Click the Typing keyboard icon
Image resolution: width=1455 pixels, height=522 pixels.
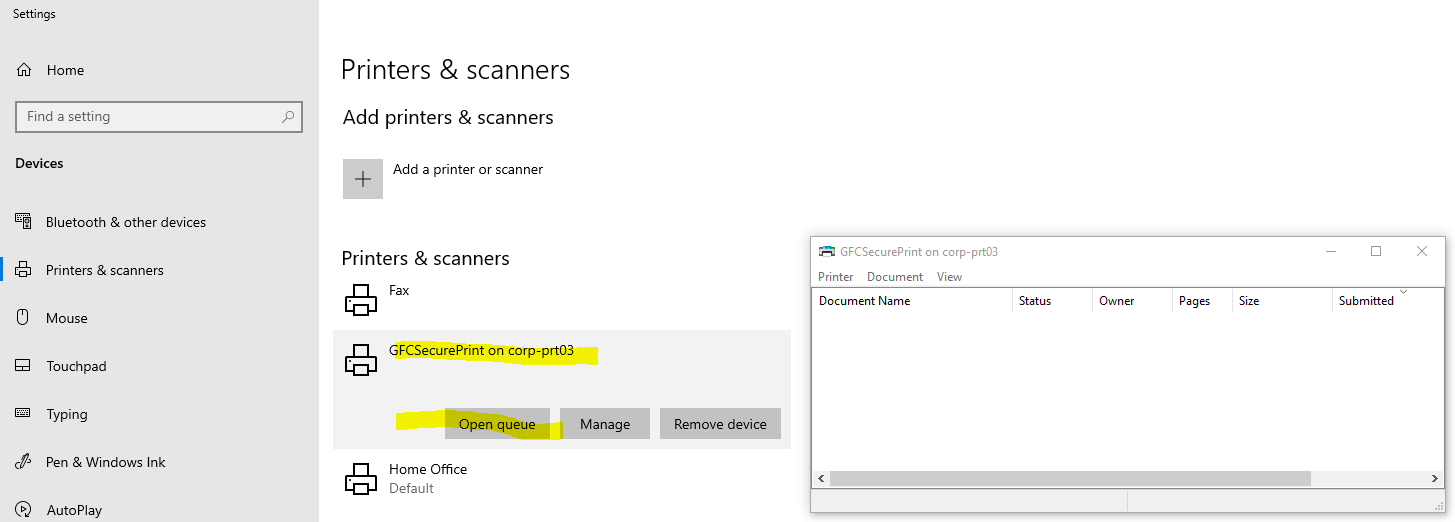(23, 414)
